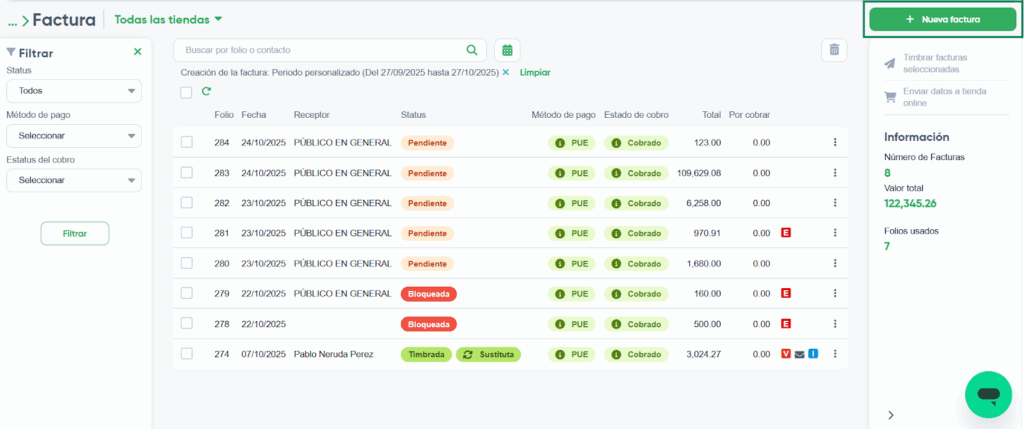The width and height of the screenshot is (1024, 429).
Task: Open the calendar date picker icon
Action: point(507,50)
